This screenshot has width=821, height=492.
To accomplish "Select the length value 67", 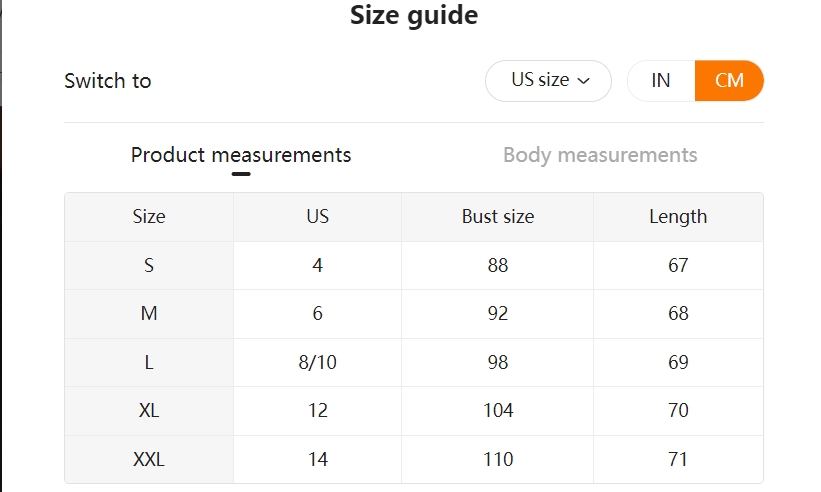I will [x=678, y=266].
